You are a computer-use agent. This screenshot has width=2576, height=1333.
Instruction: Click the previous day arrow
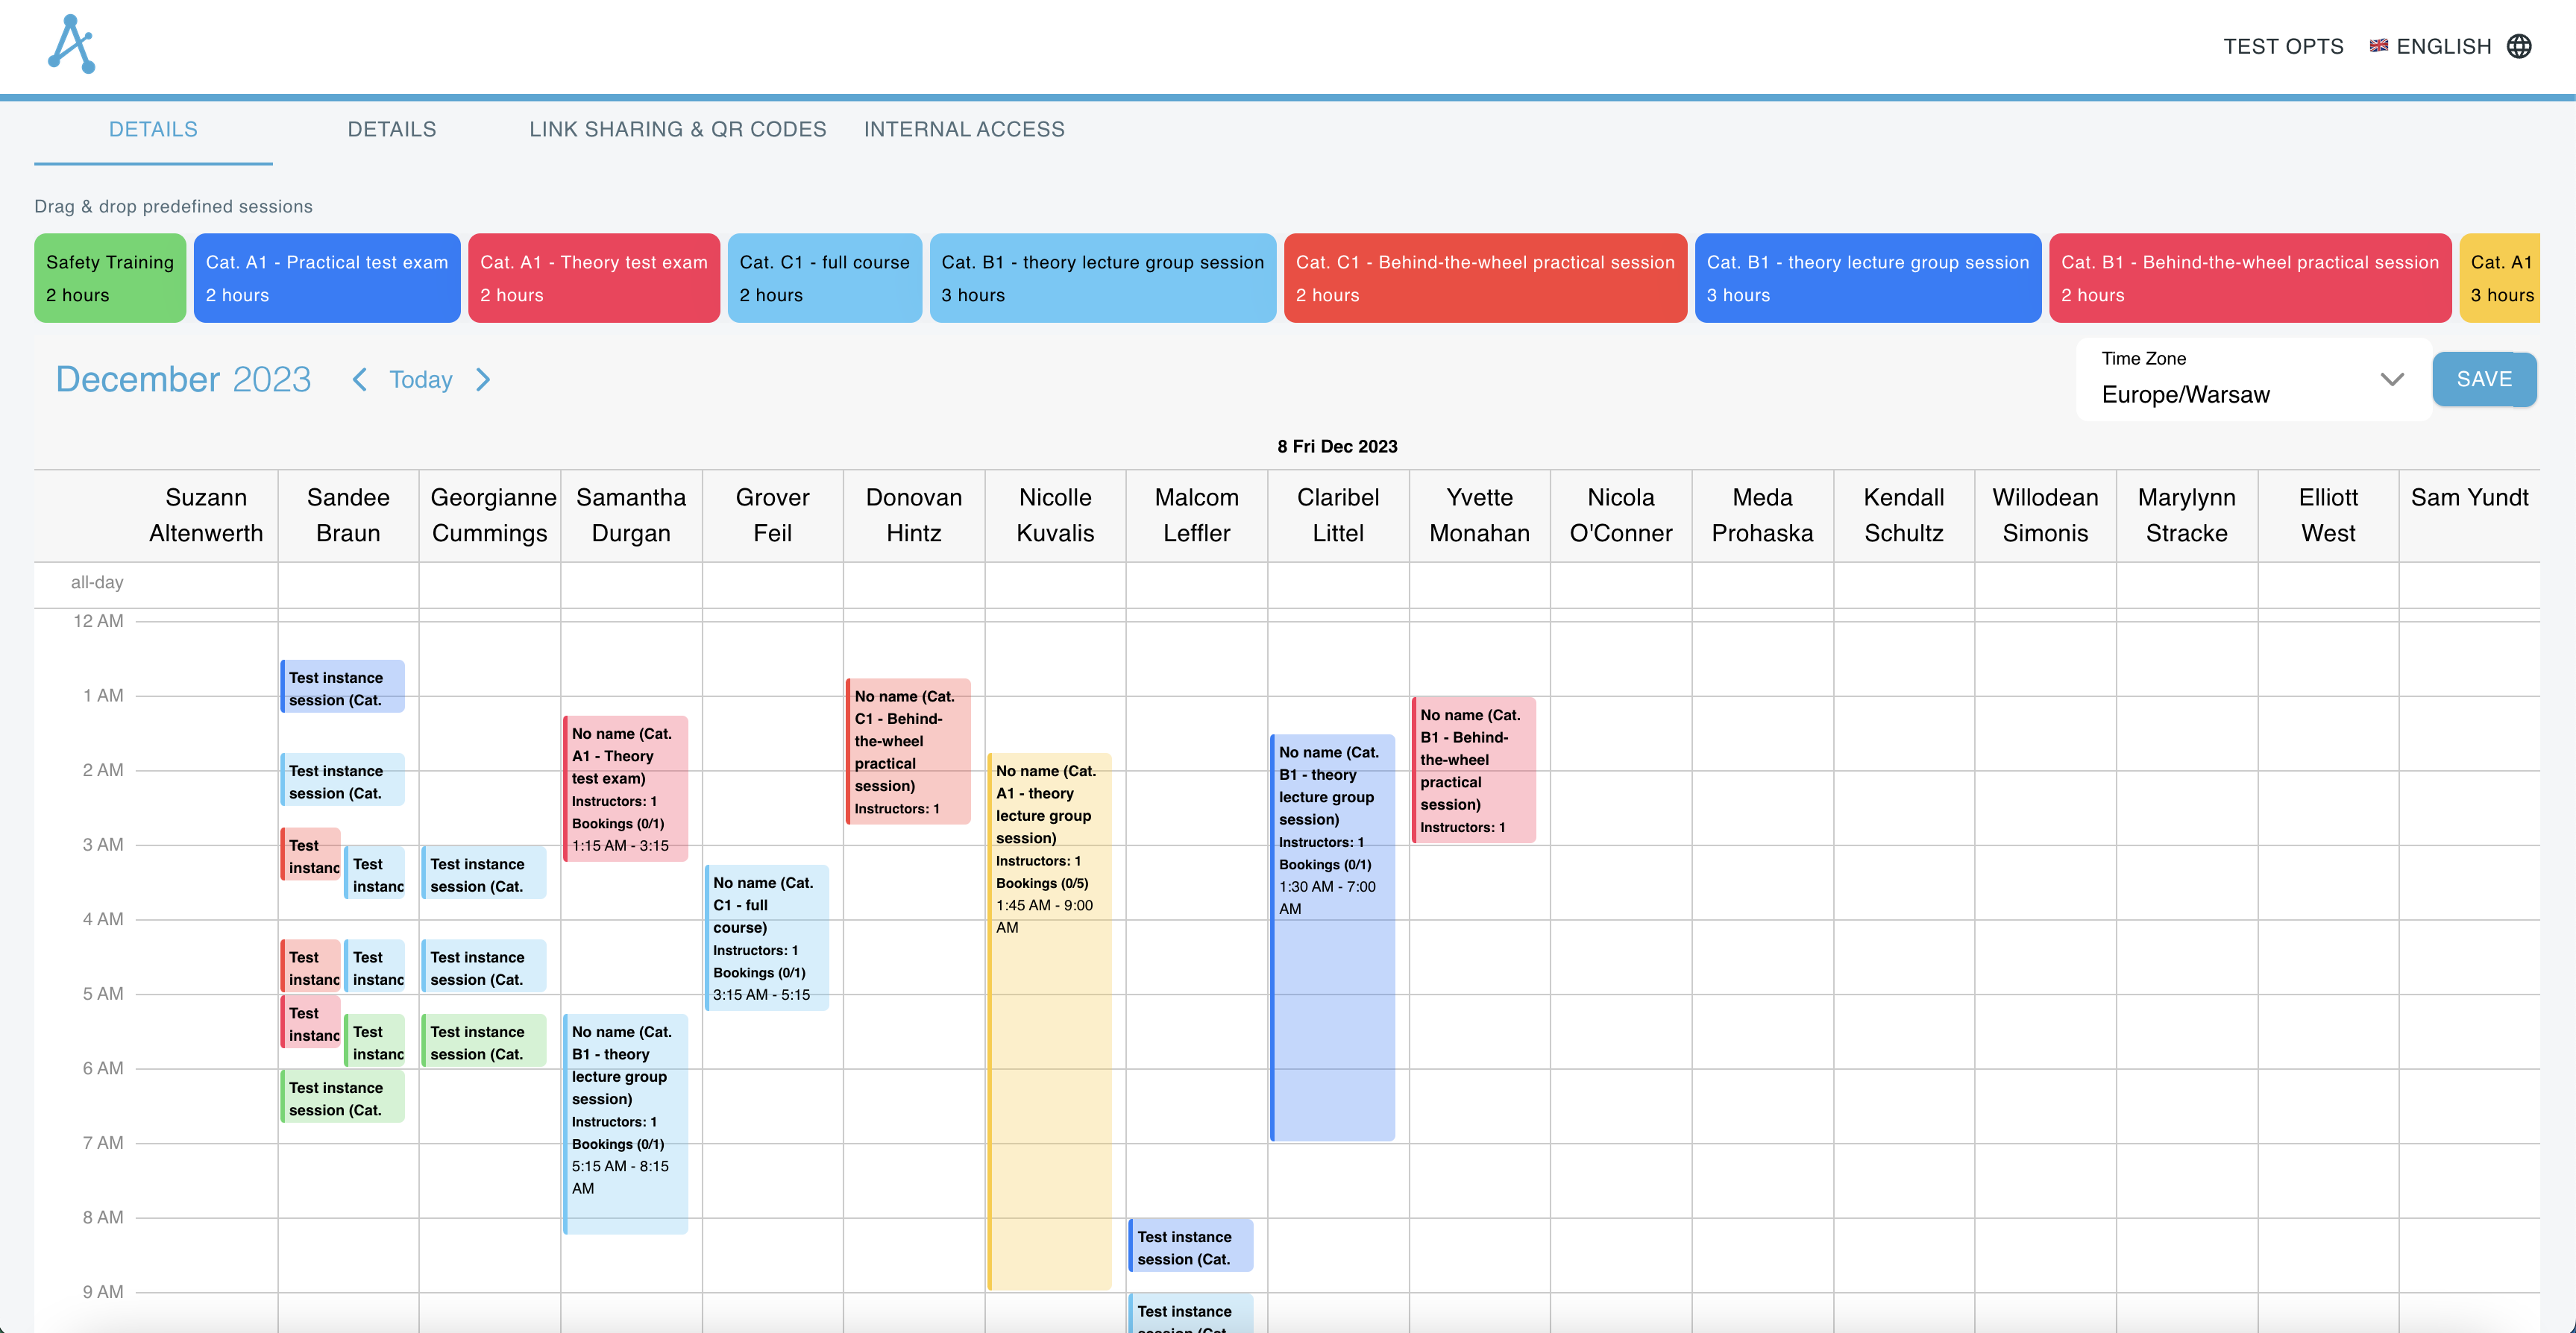359,380
